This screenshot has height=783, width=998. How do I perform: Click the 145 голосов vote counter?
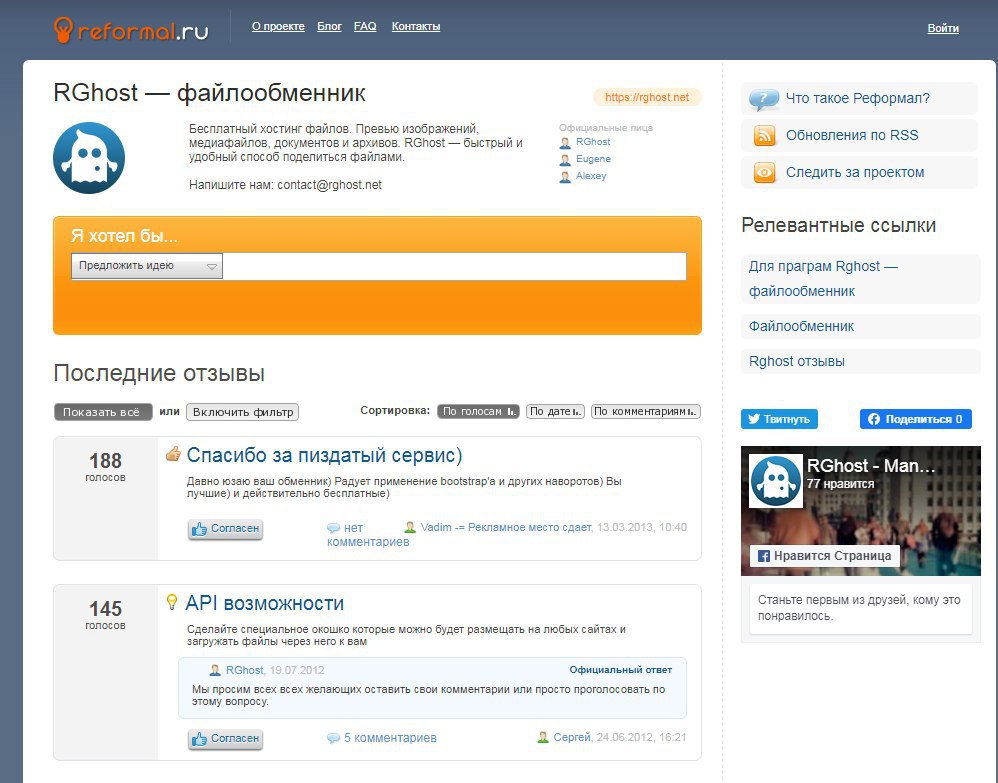106,615
